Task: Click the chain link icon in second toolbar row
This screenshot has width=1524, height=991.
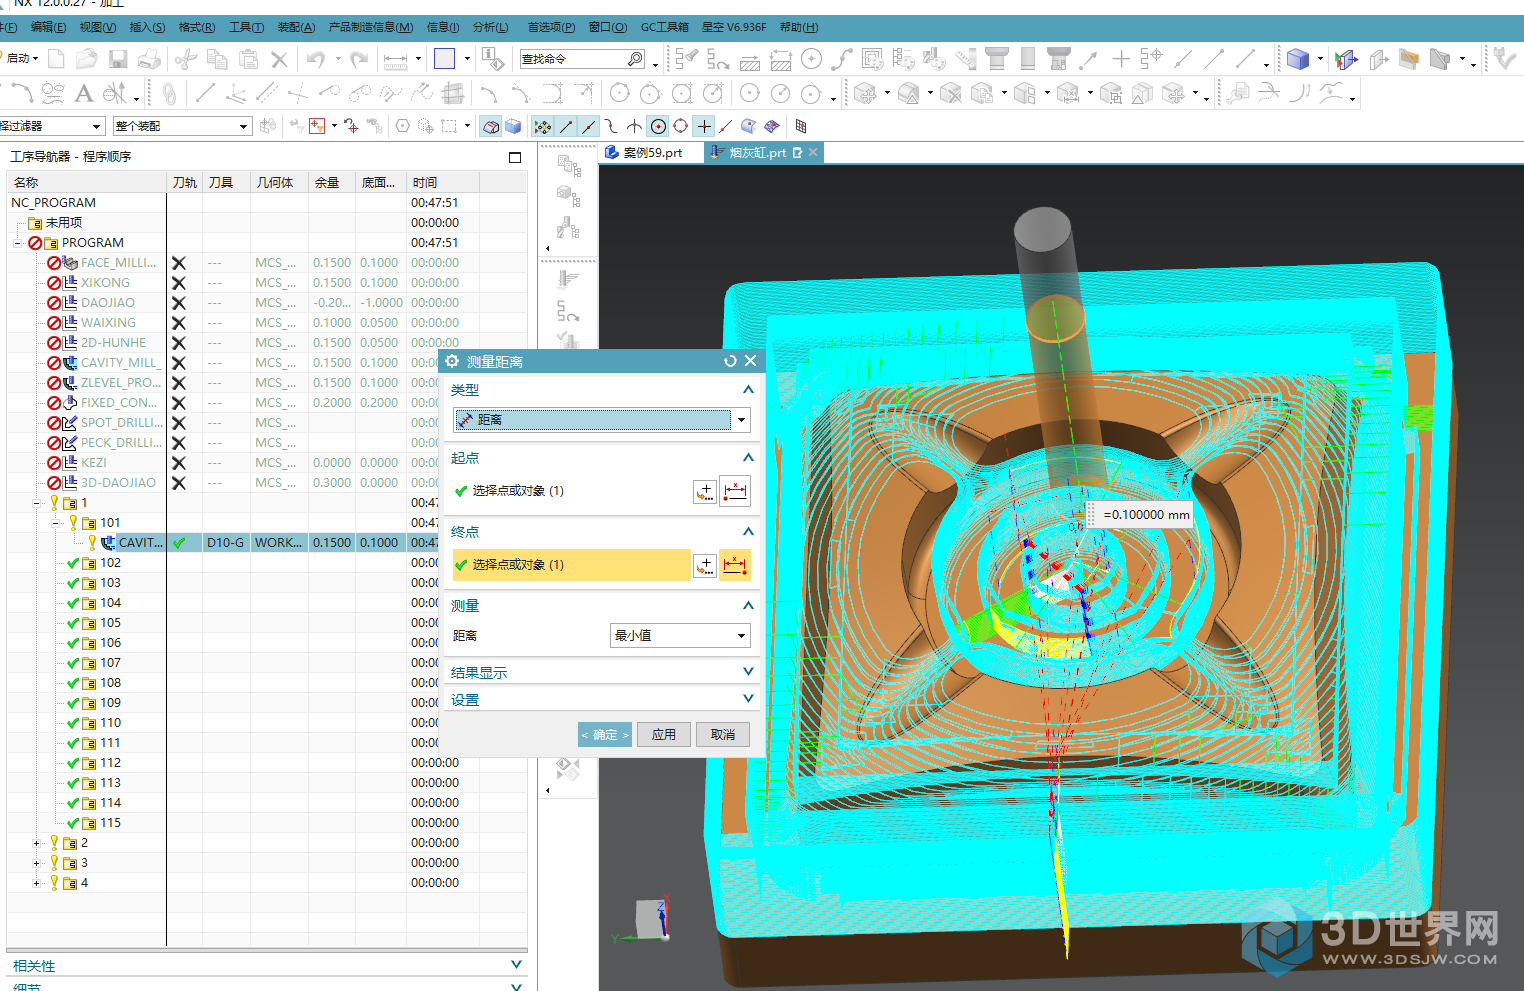Action: click(x=169, y=94)
